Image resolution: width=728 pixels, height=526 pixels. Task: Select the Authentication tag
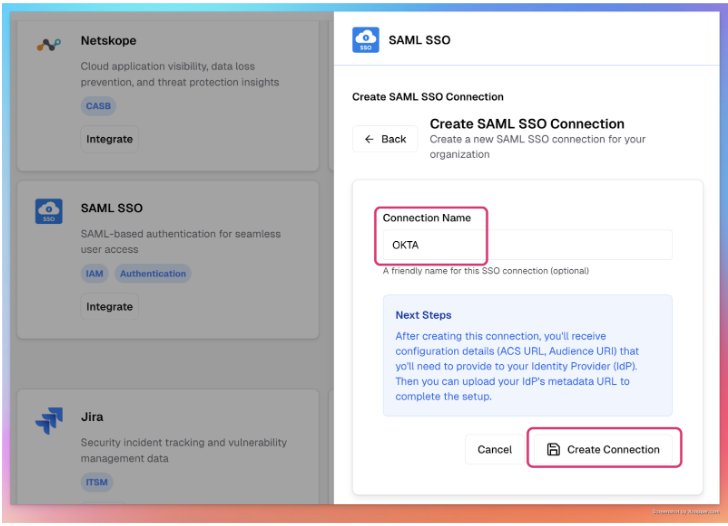153,273
